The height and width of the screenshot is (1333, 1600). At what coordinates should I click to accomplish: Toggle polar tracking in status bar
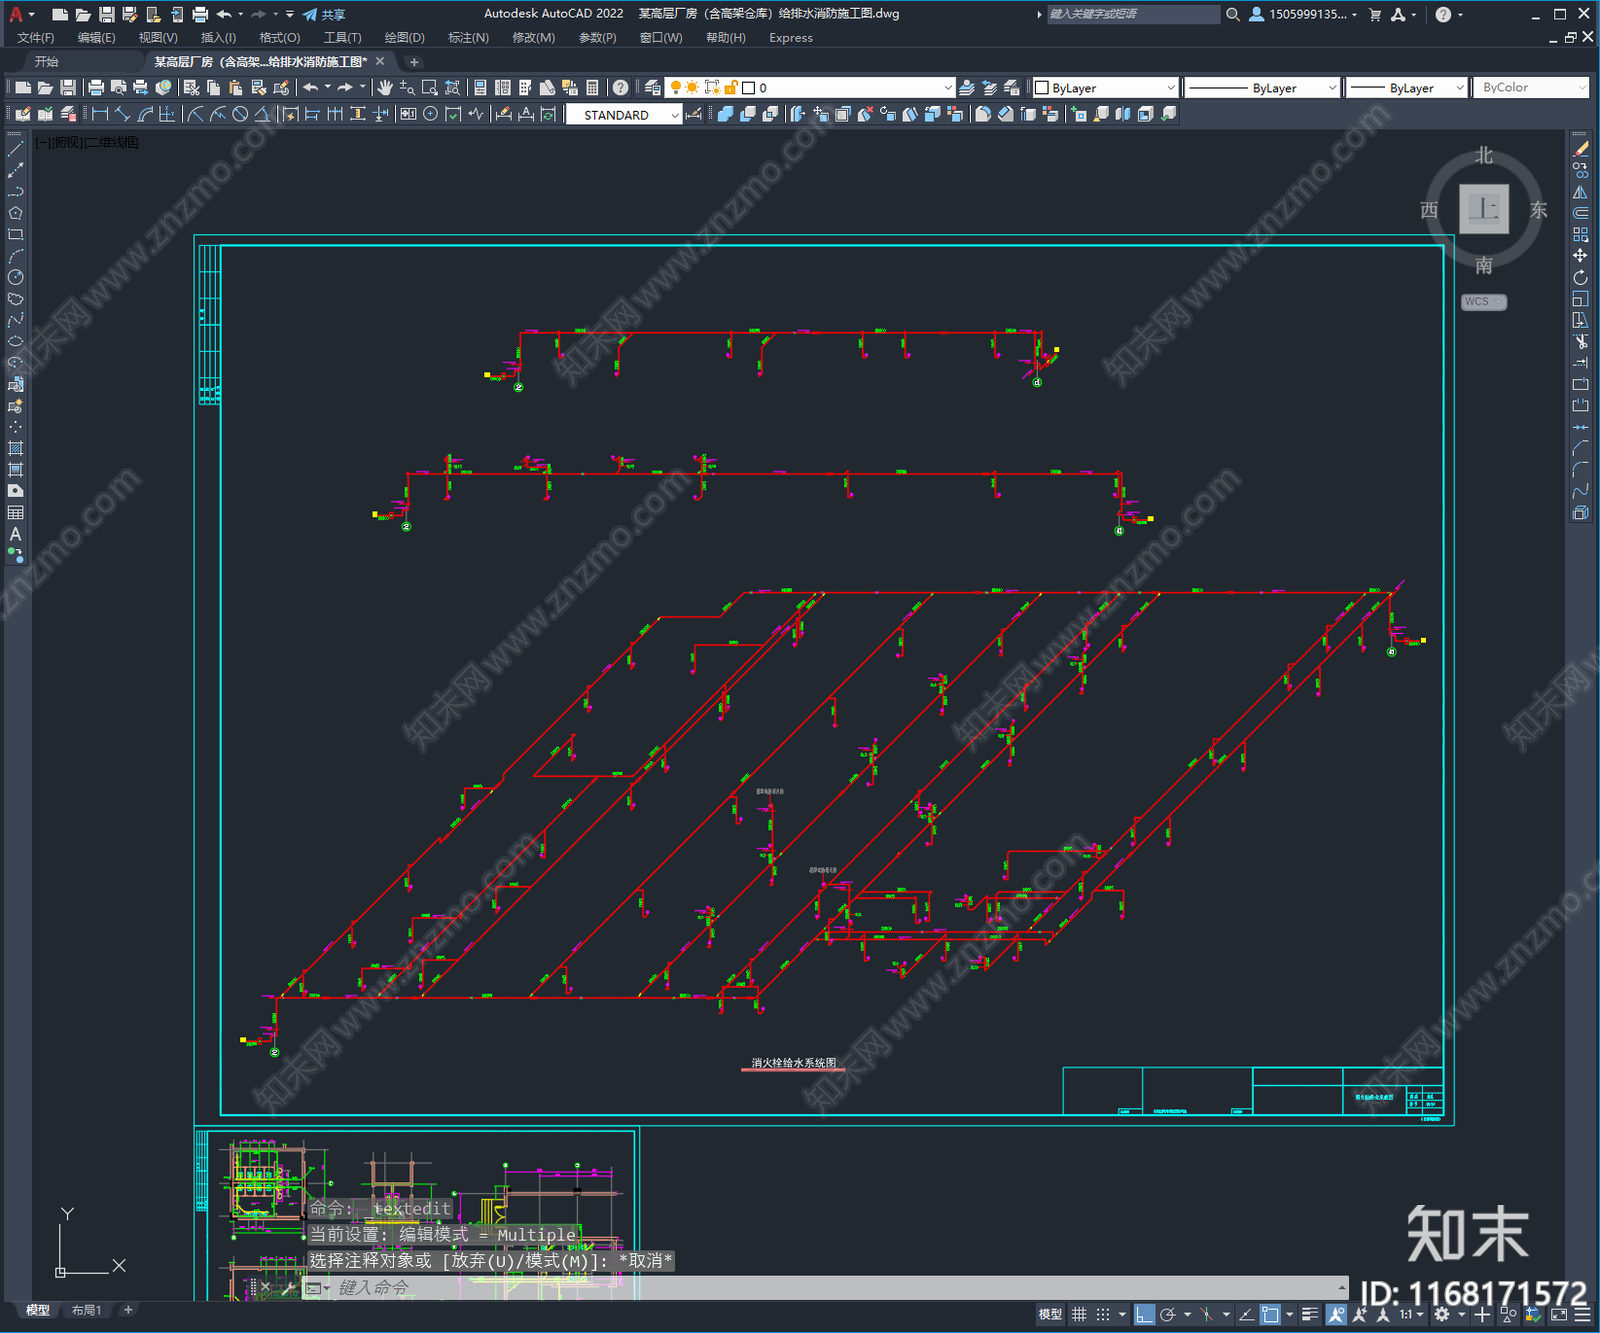click(x=1167, y=1314)
